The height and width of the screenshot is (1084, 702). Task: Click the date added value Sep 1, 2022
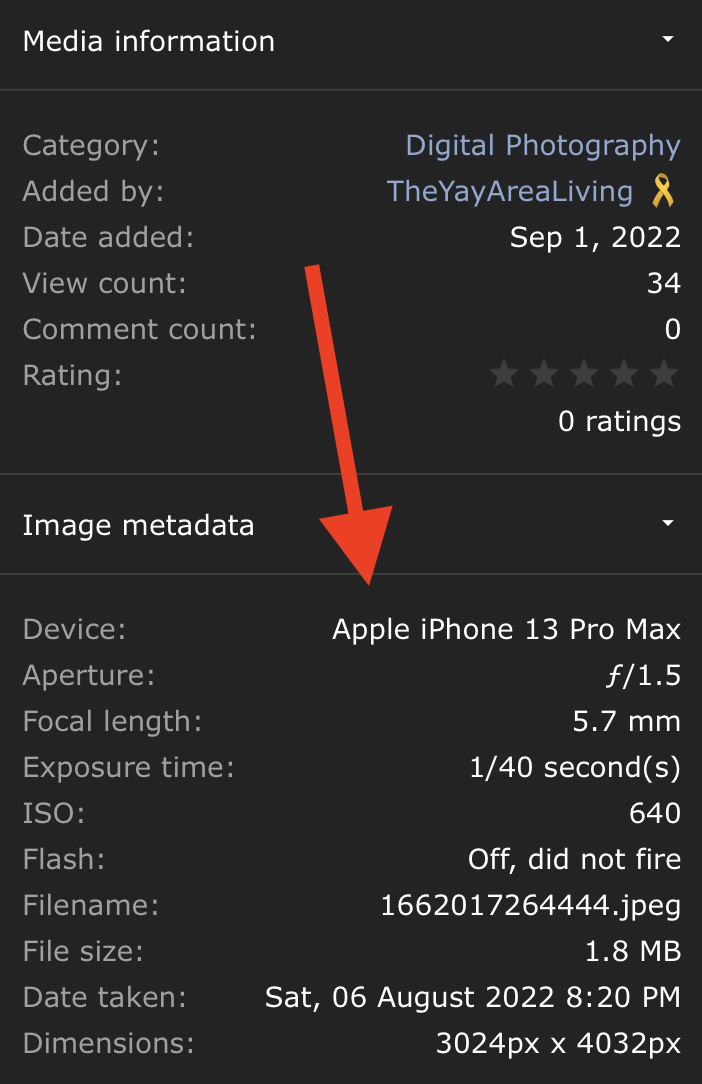[595, 237]
